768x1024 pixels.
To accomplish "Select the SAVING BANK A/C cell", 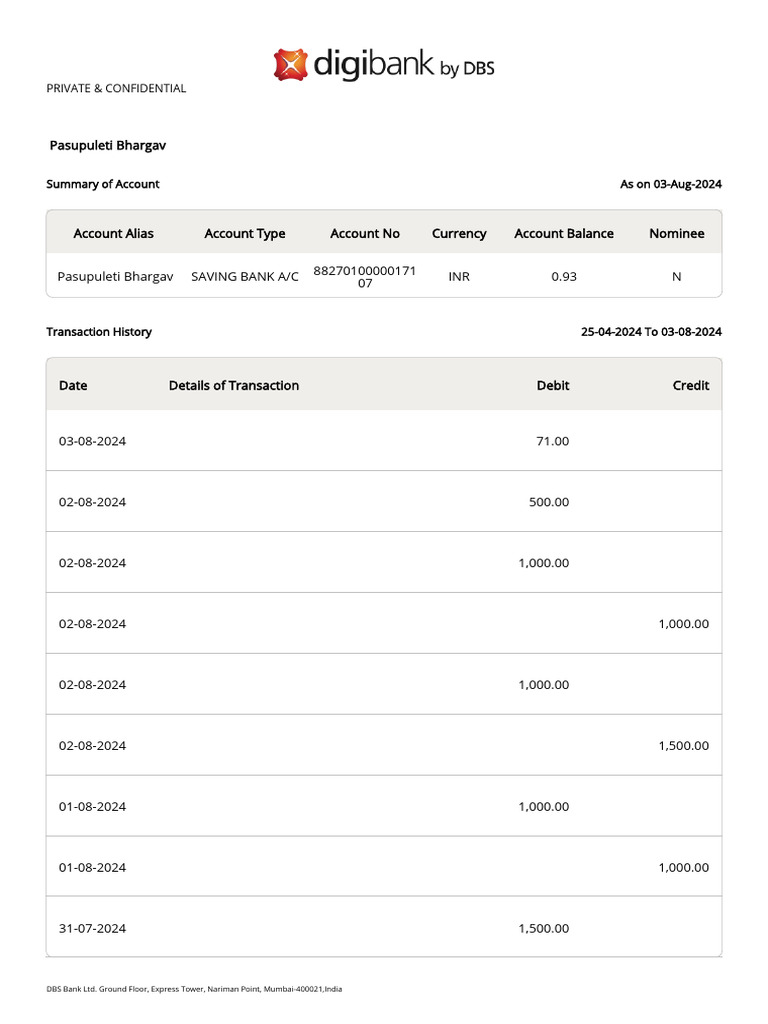I will click(245, 276).
